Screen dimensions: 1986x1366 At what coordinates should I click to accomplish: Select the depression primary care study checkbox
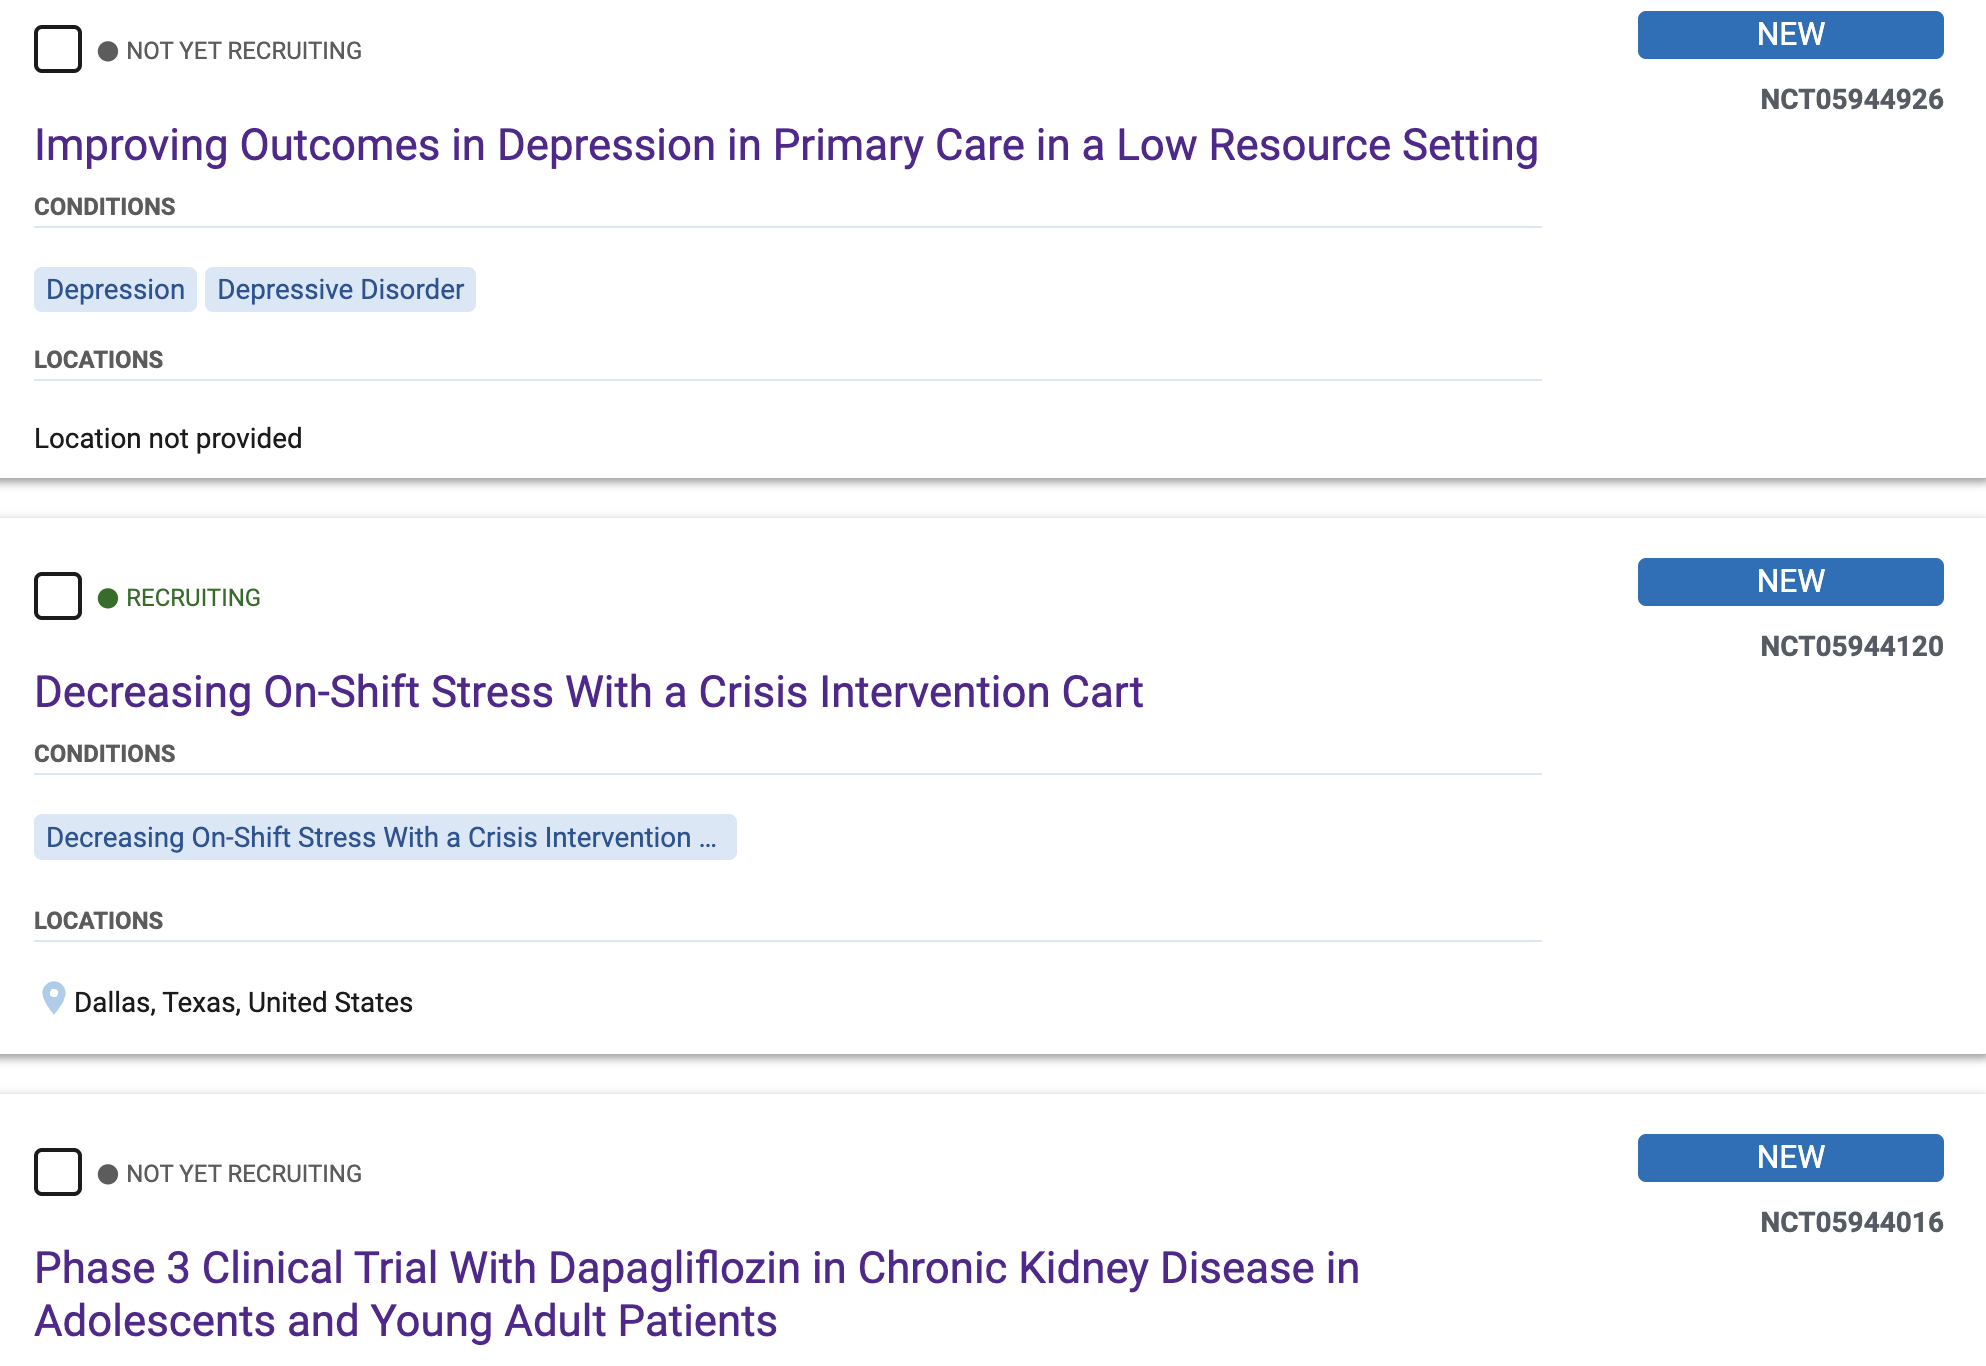58,50
